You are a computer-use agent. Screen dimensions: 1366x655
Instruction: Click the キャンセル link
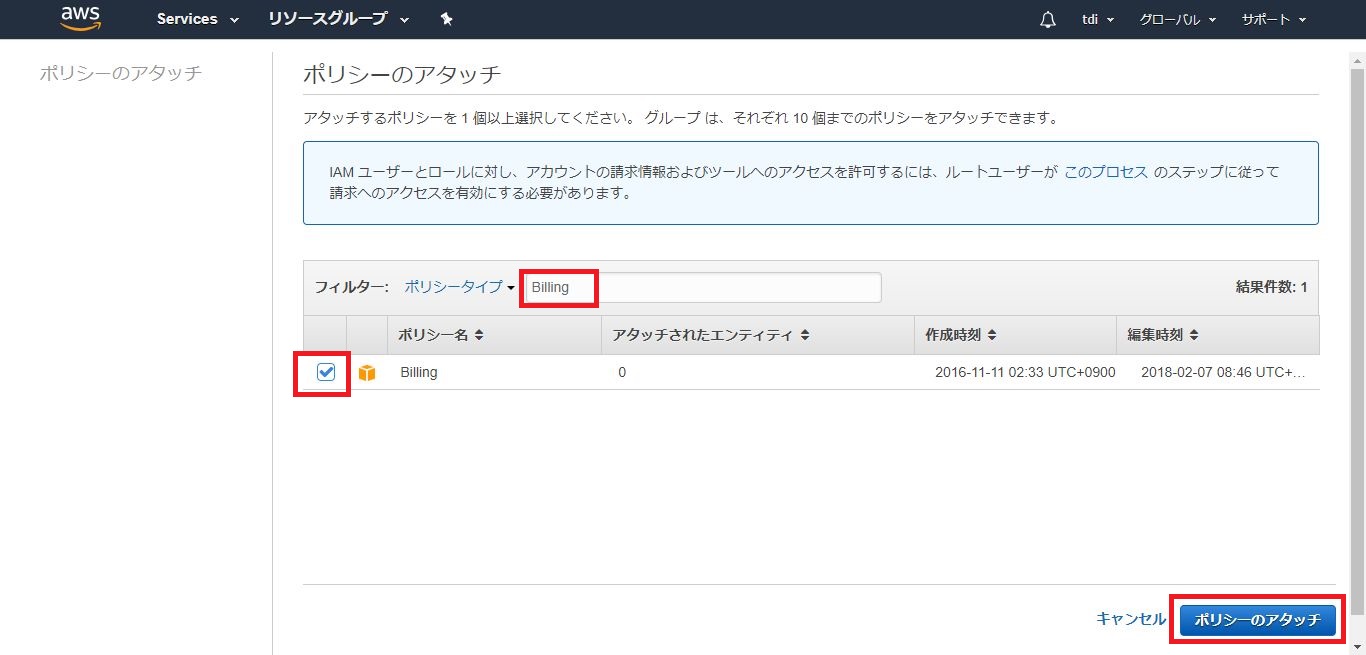point(1130,619)
